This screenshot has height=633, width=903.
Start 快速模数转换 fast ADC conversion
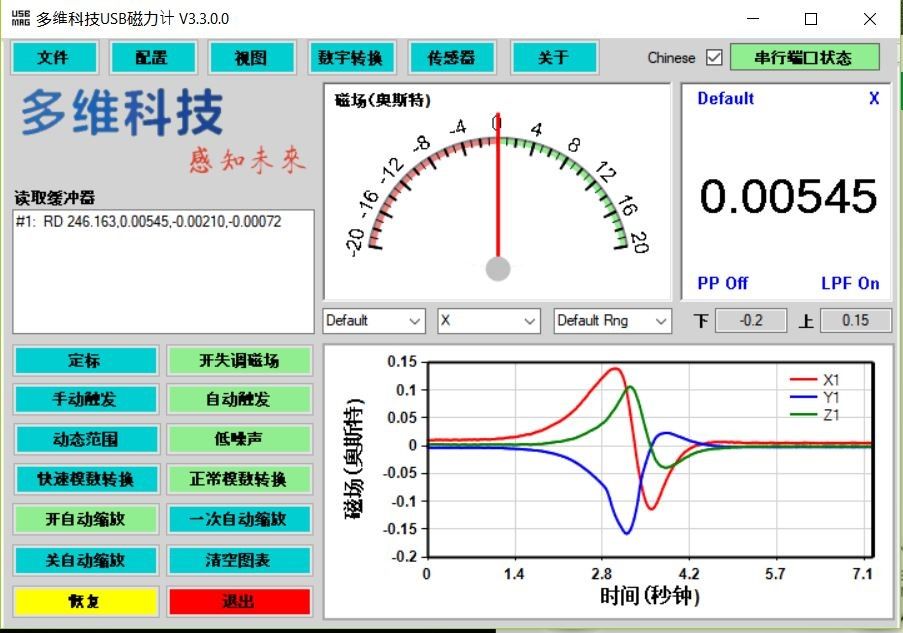85,479
